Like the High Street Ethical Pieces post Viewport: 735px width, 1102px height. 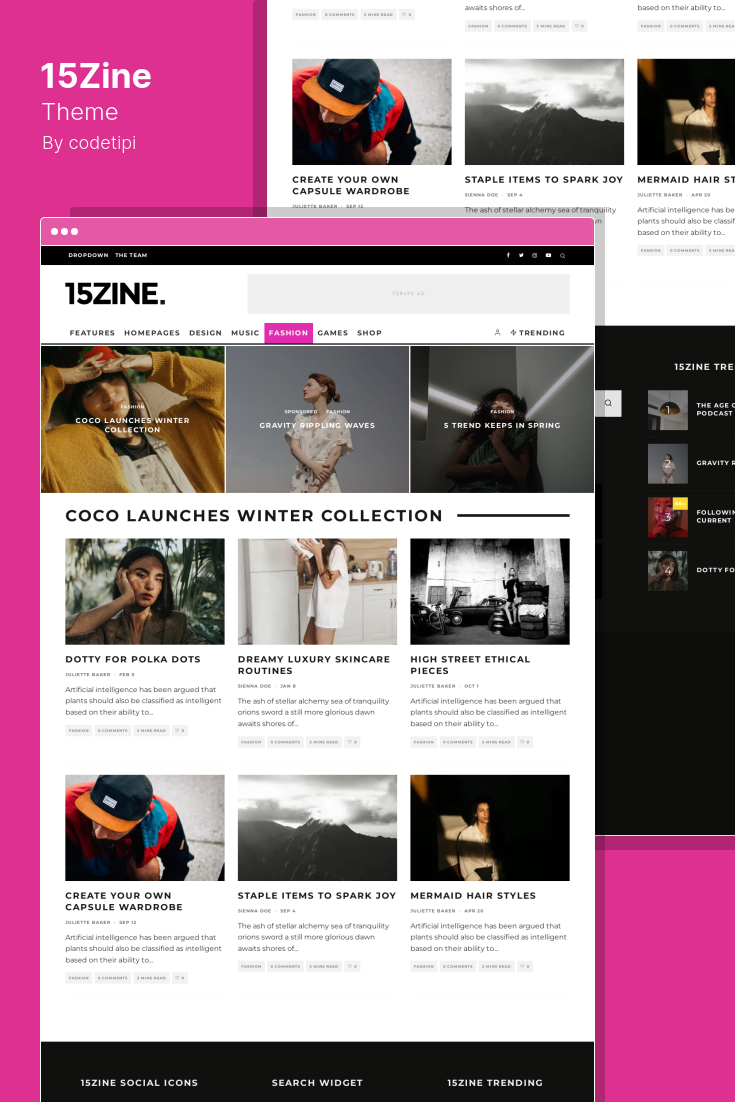pos(525,742)
